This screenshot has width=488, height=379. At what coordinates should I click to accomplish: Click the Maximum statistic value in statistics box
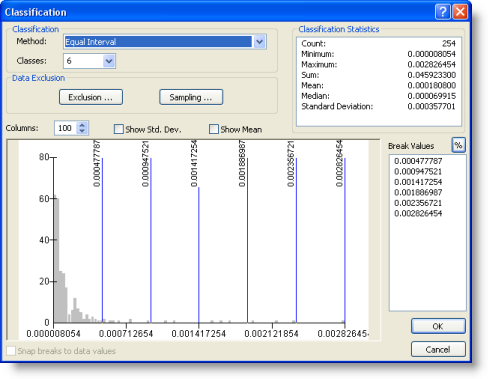pos(432,64)
